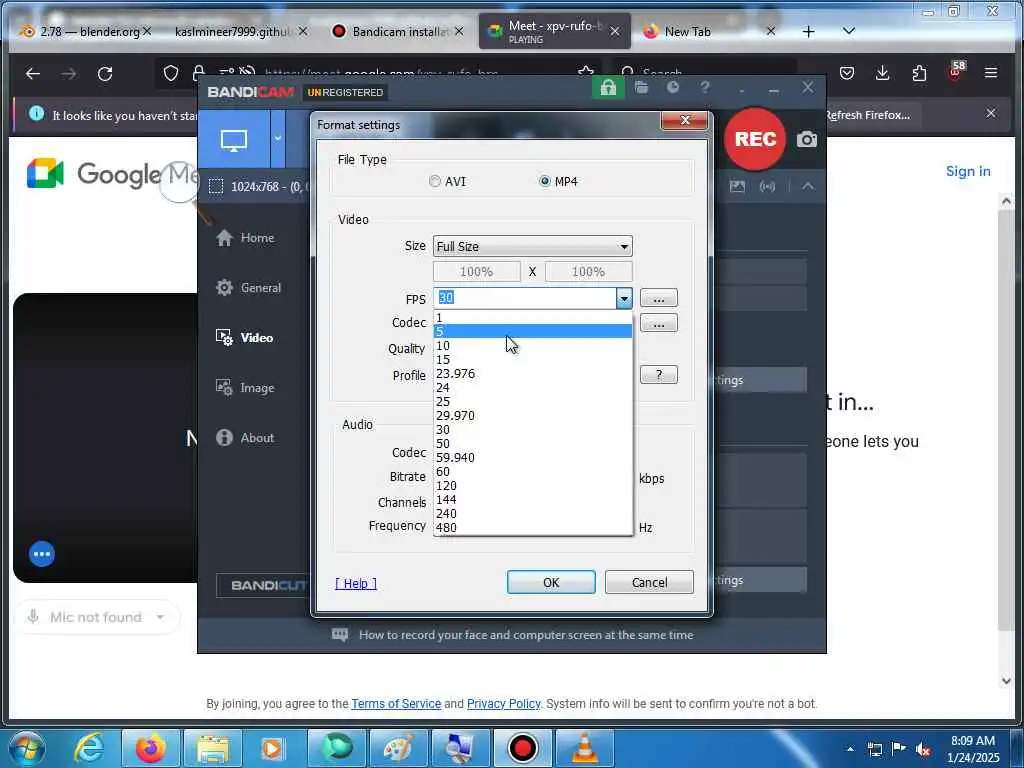Click the image icon in Bandicam status row
Image resolution: width=1024 pixels, height=768 pixels.
[737, 186]
